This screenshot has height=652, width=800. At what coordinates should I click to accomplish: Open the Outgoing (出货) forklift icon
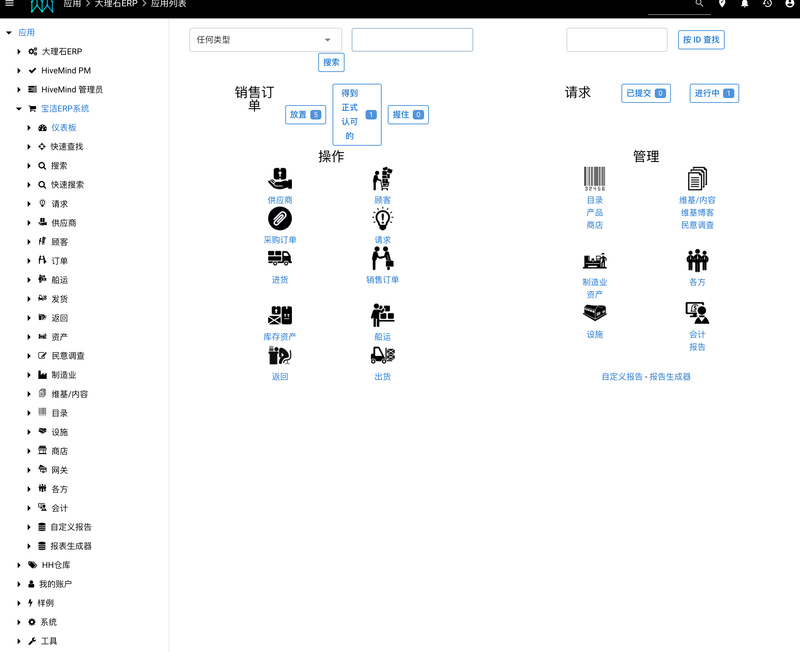tap(382, 355)
